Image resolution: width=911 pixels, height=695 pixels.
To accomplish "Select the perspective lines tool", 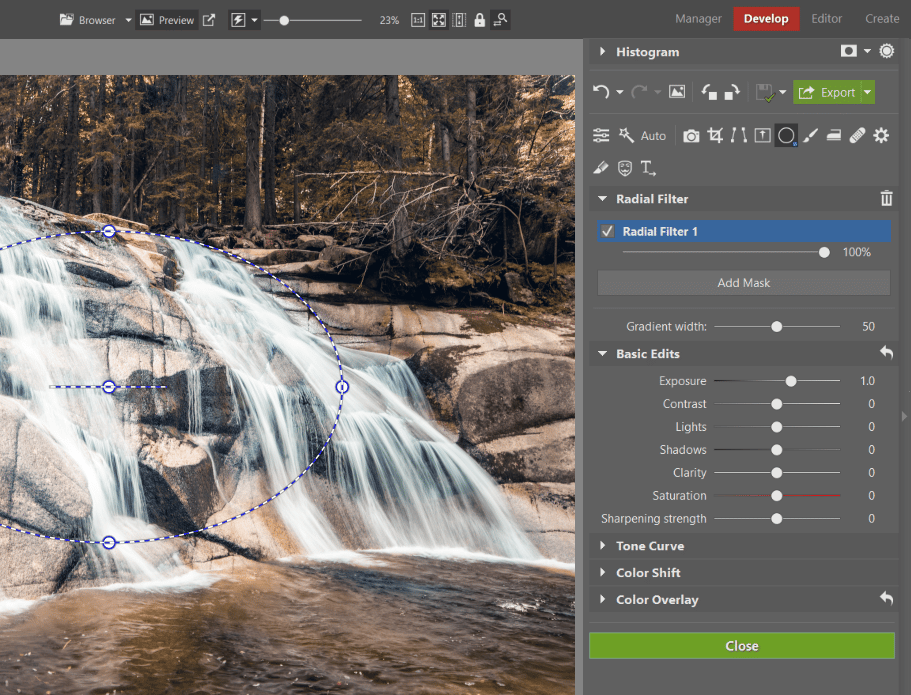I will coord(739,136).
